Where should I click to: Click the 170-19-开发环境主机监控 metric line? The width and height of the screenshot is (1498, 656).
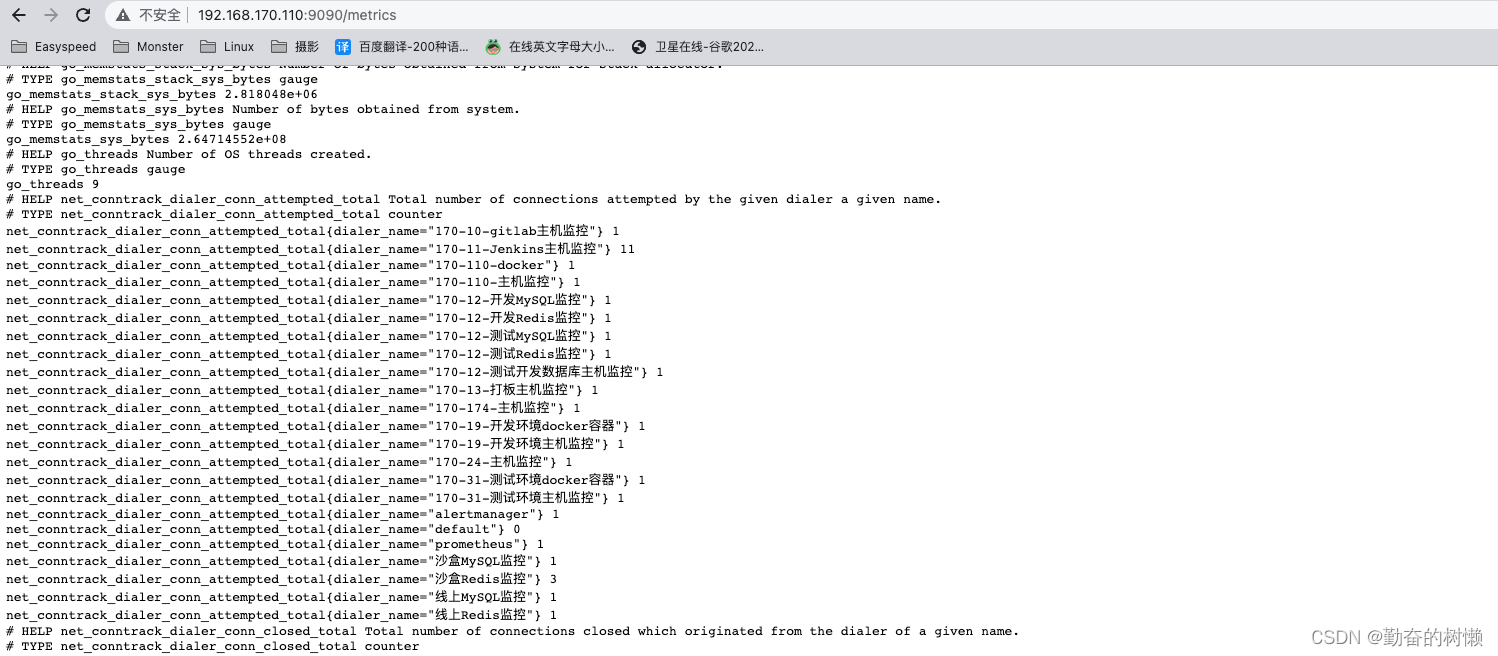(x=315, y=444)
